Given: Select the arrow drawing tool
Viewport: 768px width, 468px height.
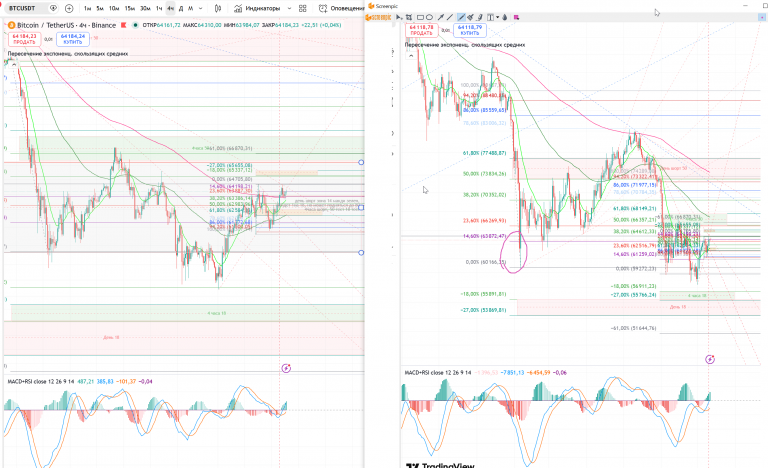Looking at the screenshot, I should [x=441, y=17].
